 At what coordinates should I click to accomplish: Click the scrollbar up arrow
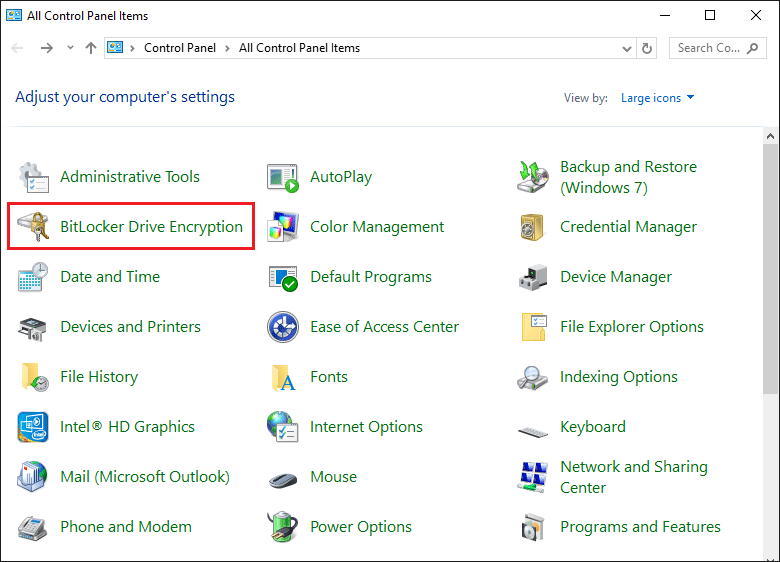(x=771, y=136)
